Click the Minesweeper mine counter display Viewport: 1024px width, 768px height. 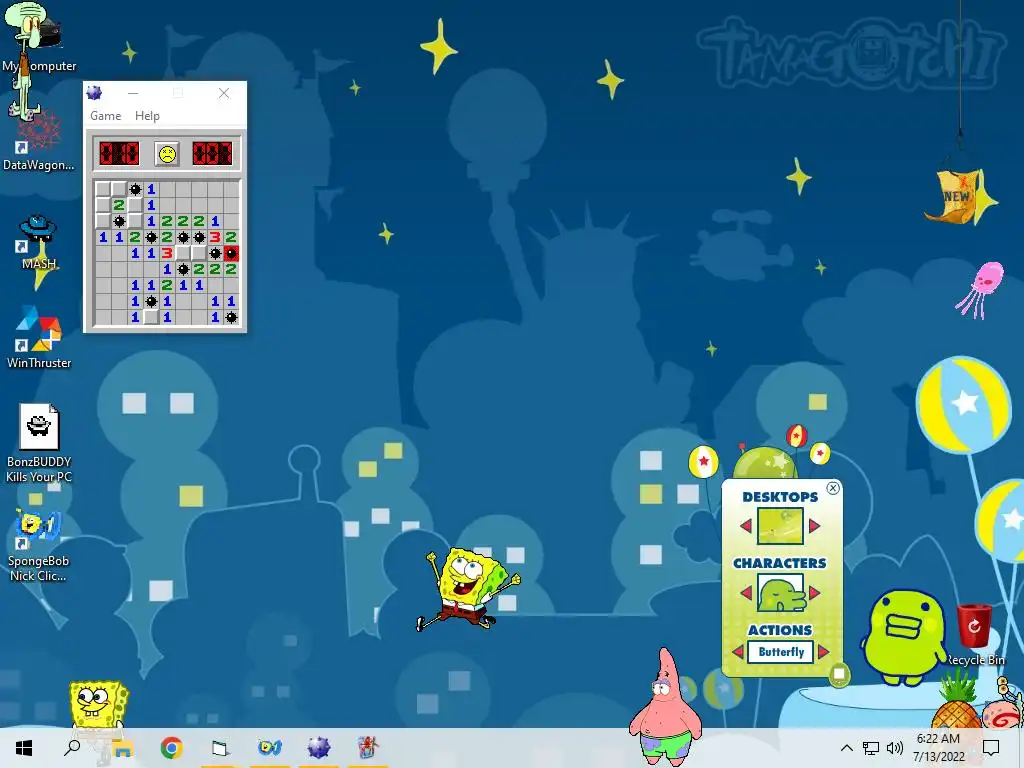tap(119, 154)
